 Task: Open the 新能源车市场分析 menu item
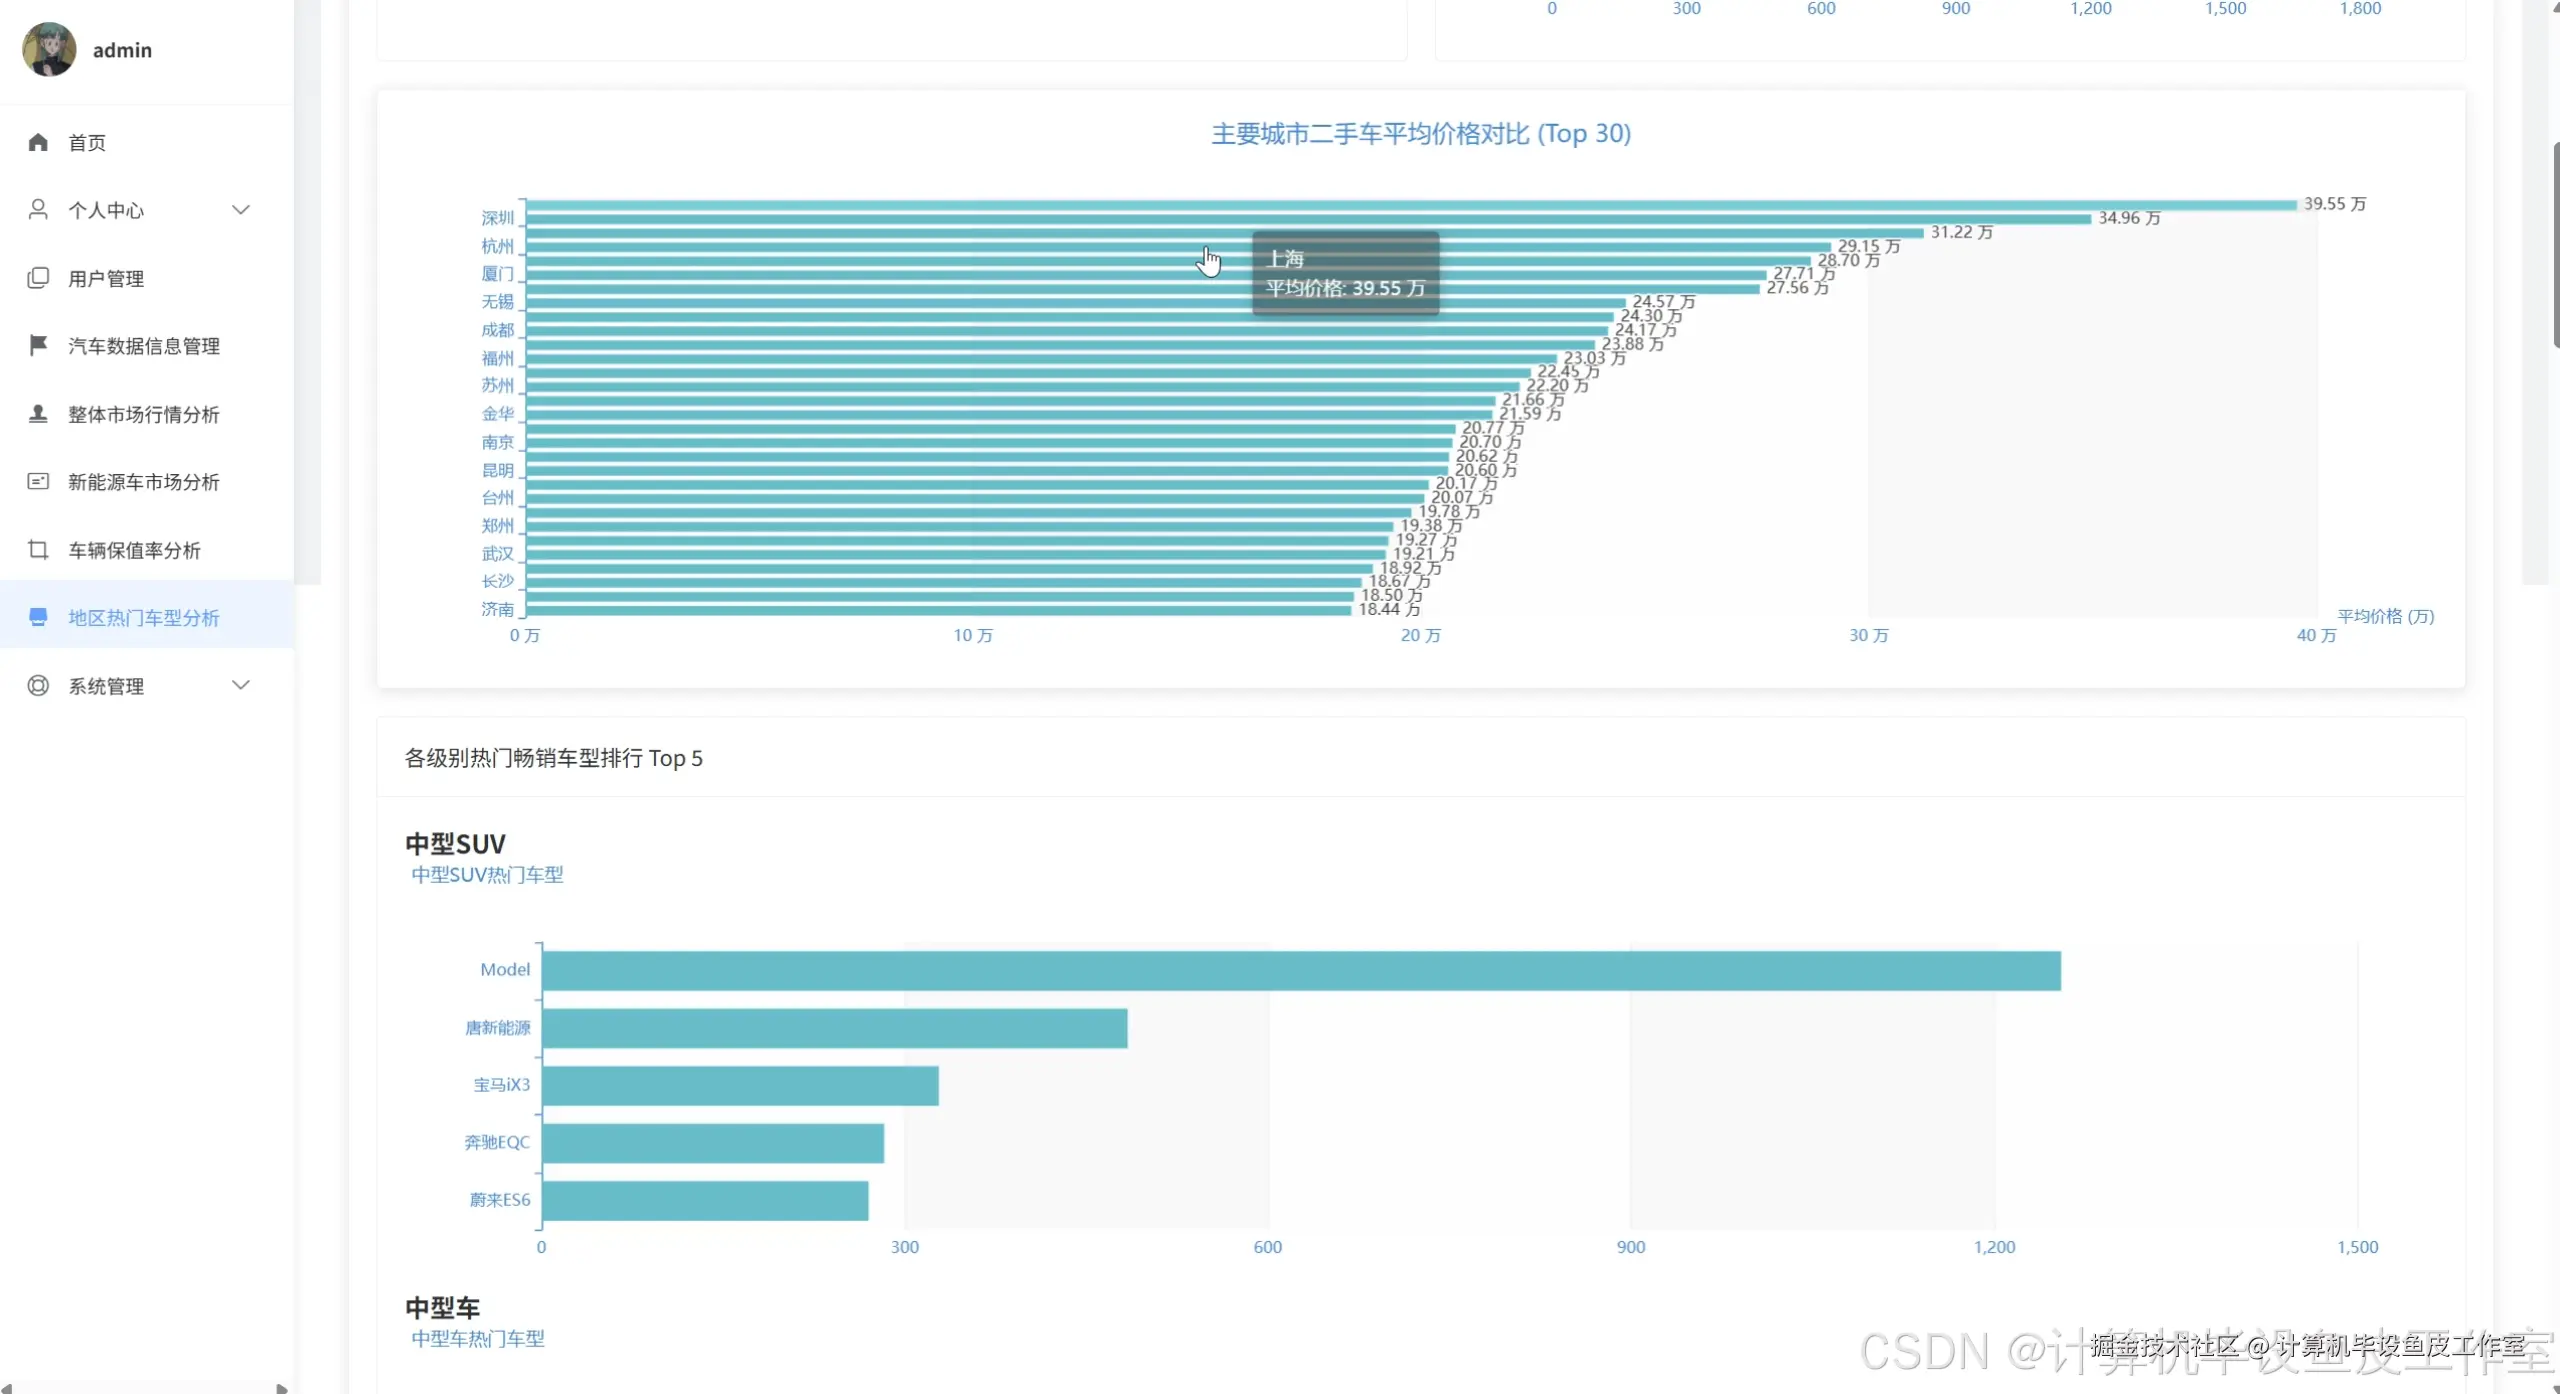(x=143, y=481)
